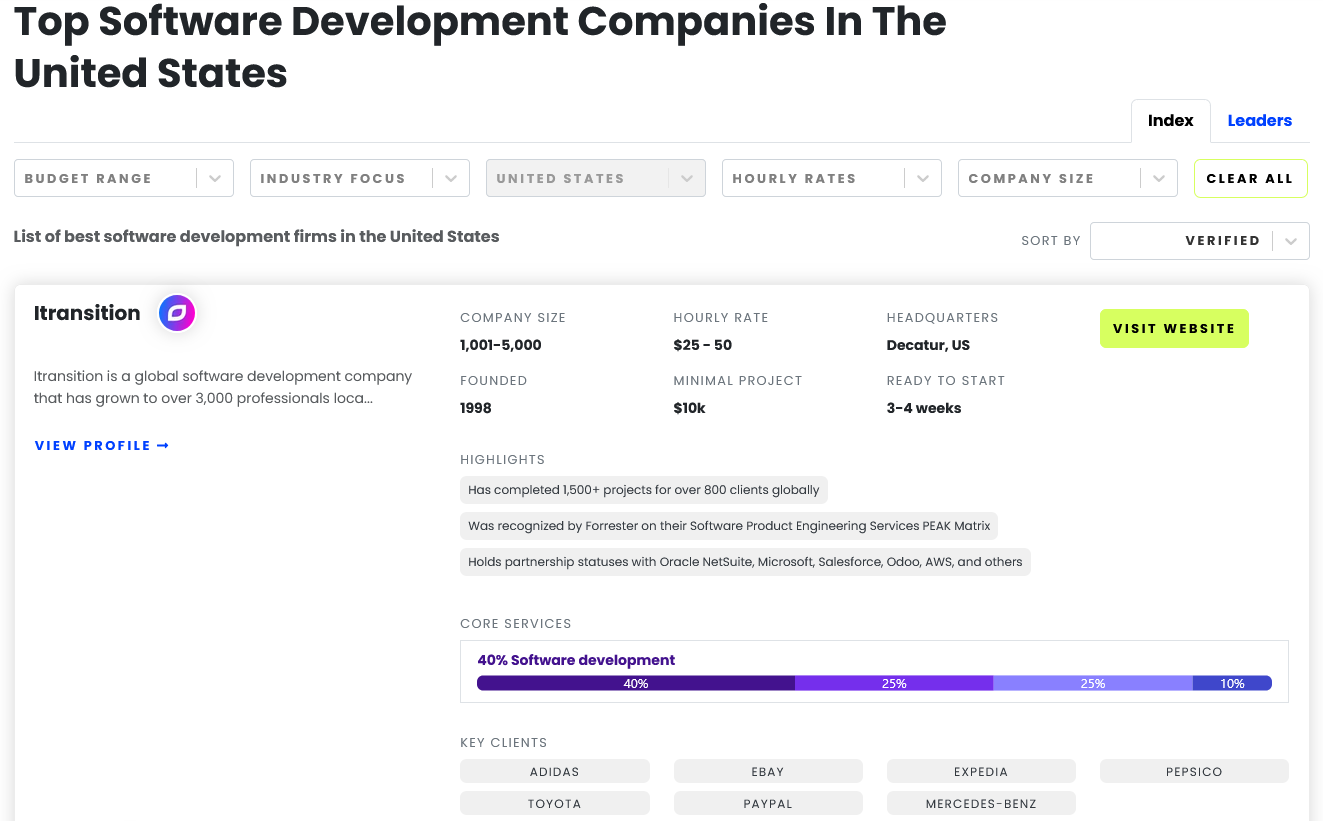Viewport: 1323px width, 821px height.
Task: Click the '1998' founded year value
Action: tap(476, 408)
